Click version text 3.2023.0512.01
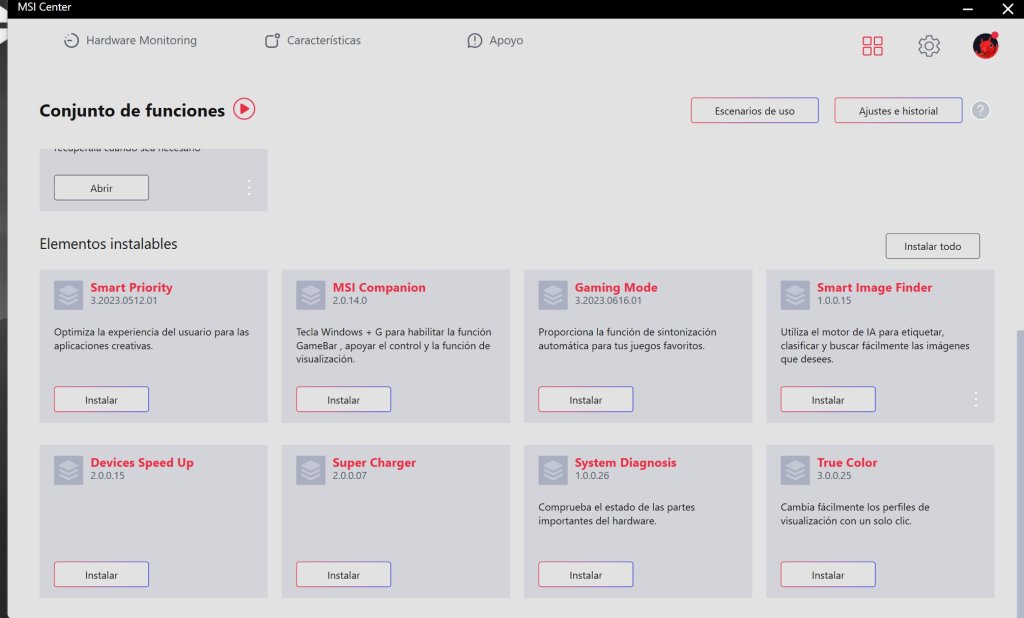Screen dimensions: 1024x618 pyautogui.click(x=123, y=301)
